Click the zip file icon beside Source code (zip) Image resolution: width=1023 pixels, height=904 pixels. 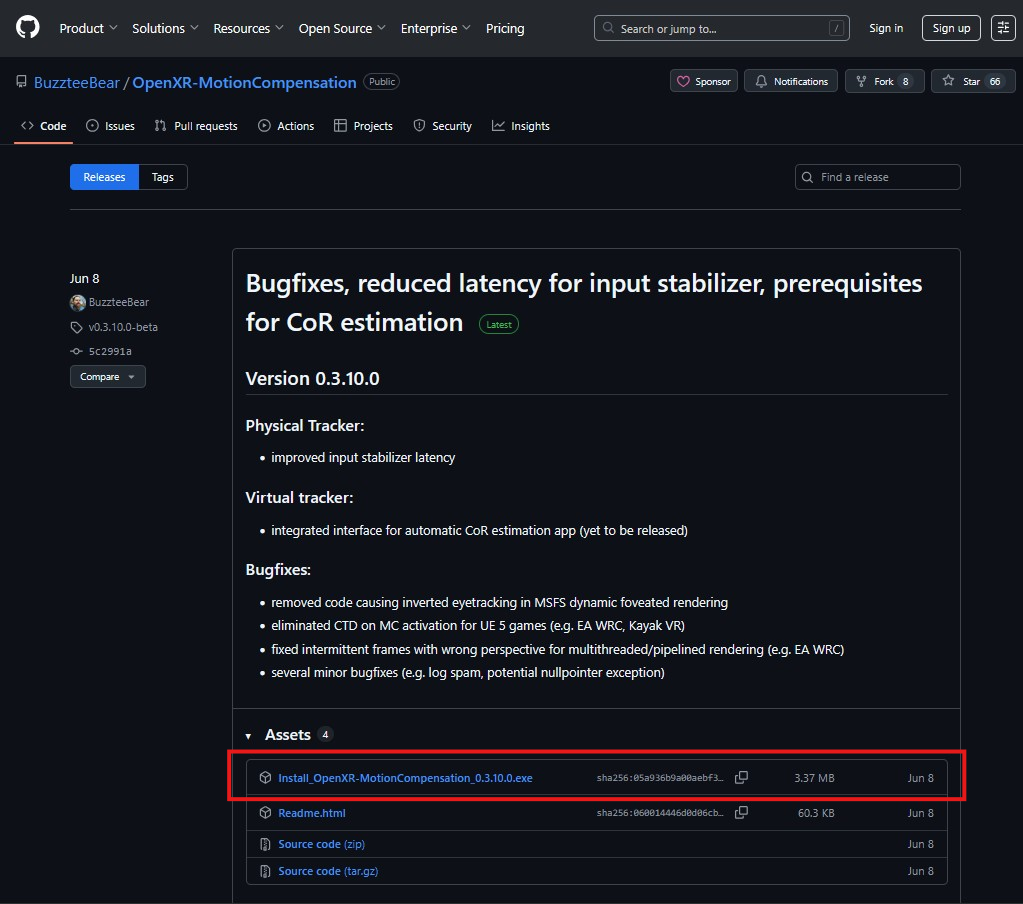(x=265, y=844)
